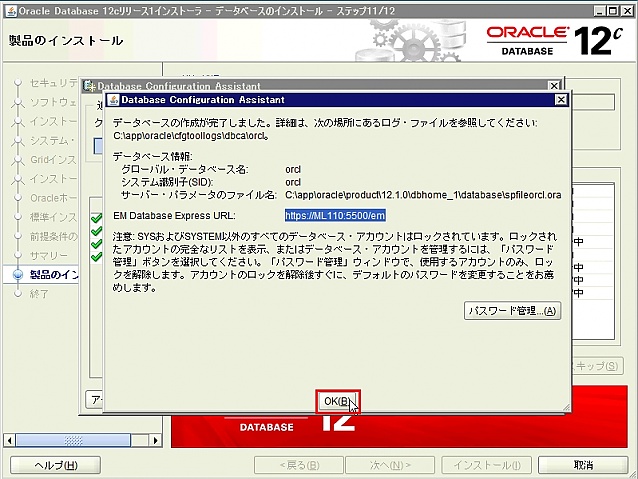The width and height of the screenshot is (638, 479).
Task: Click the sidebar horizontal scrollbar thumb
Action: 73,440
